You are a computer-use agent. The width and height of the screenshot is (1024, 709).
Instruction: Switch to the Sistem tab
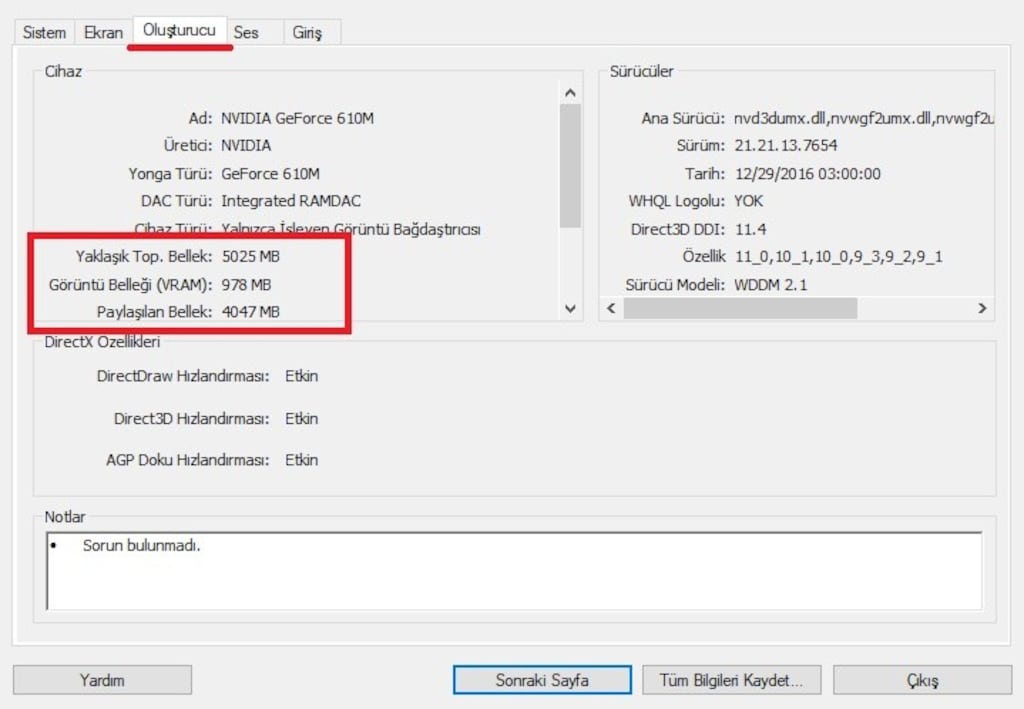coord(44,32)
